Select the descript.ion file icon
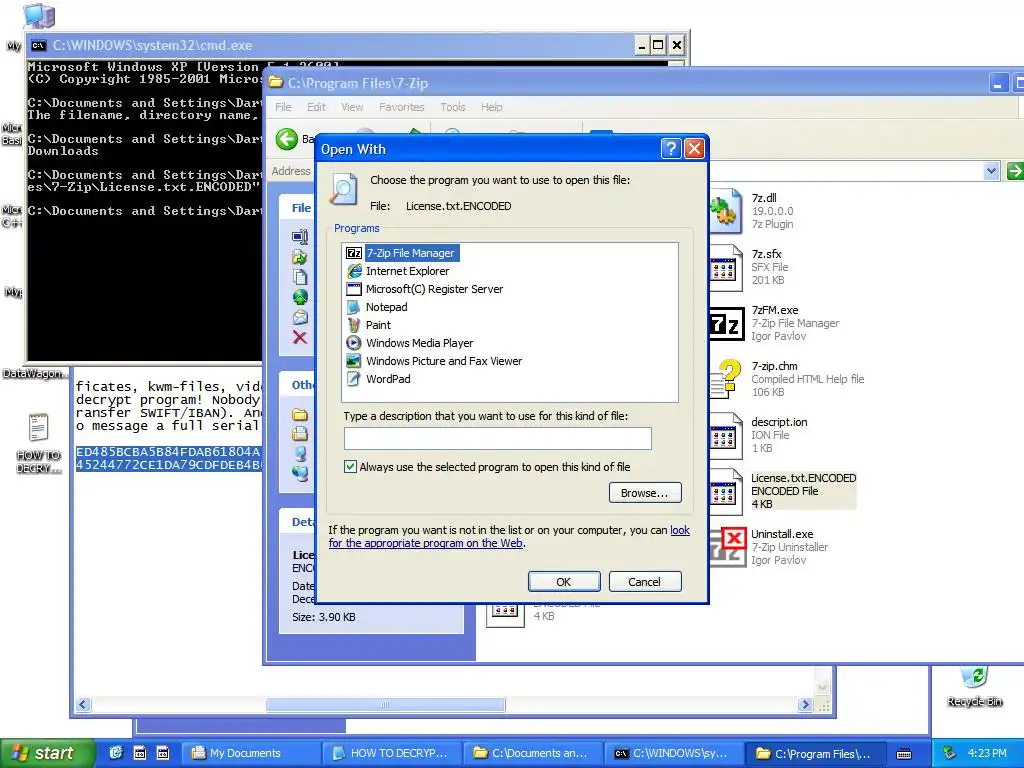Viewport: 1024px width, 768px height. click(726, 436)
